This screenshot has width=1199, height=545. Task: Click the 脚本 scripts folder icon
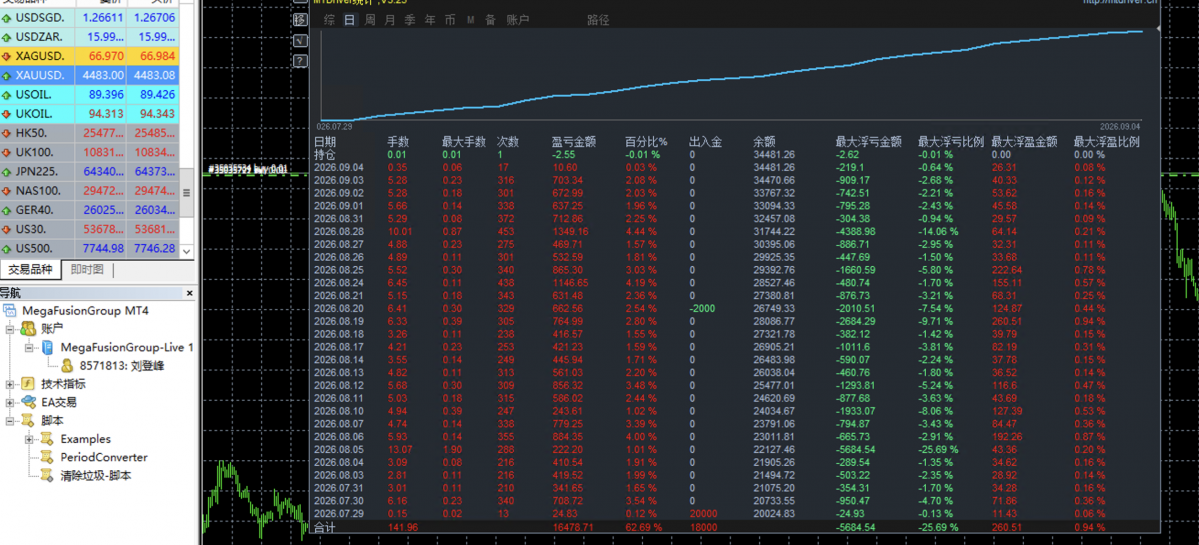[28, 420]
